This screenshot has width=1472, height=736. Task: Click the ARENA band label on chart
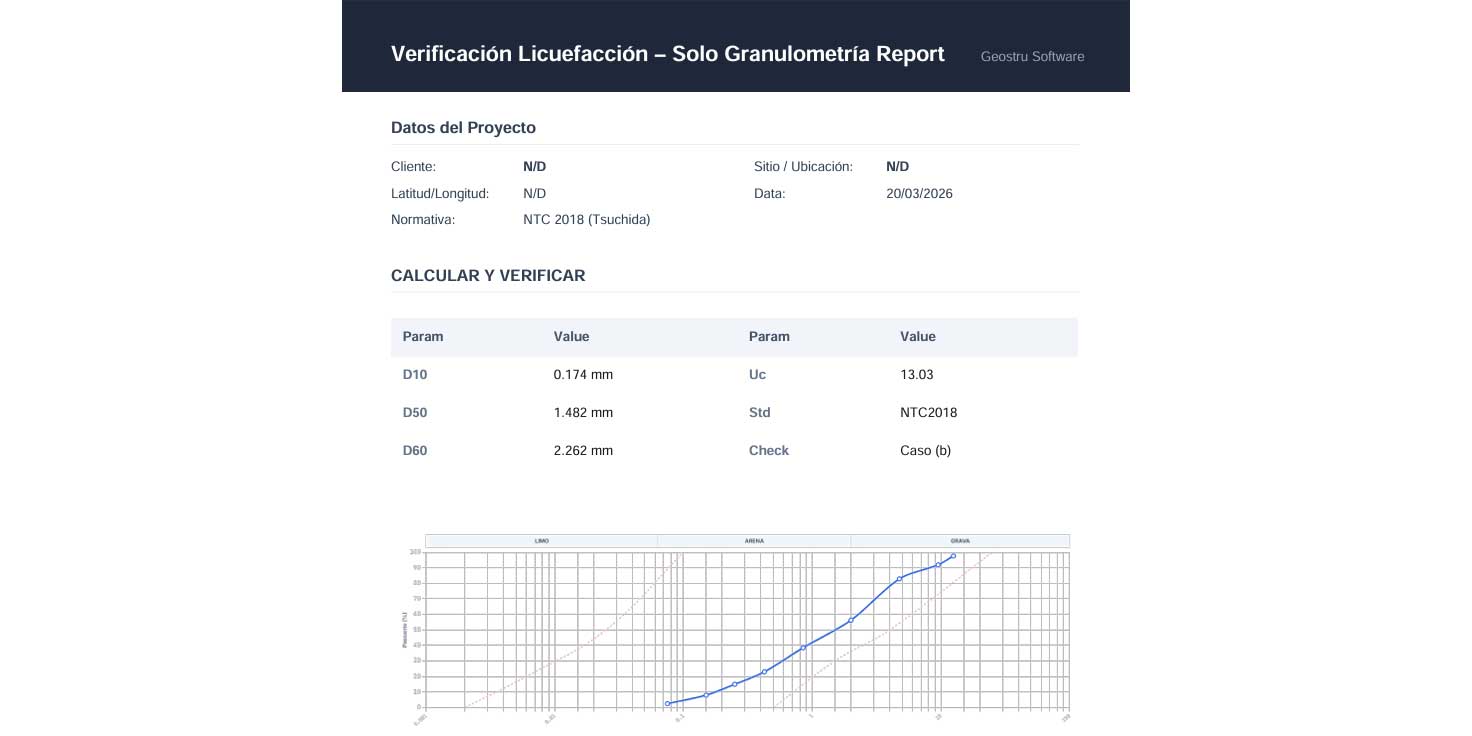(x=754, y=541)
